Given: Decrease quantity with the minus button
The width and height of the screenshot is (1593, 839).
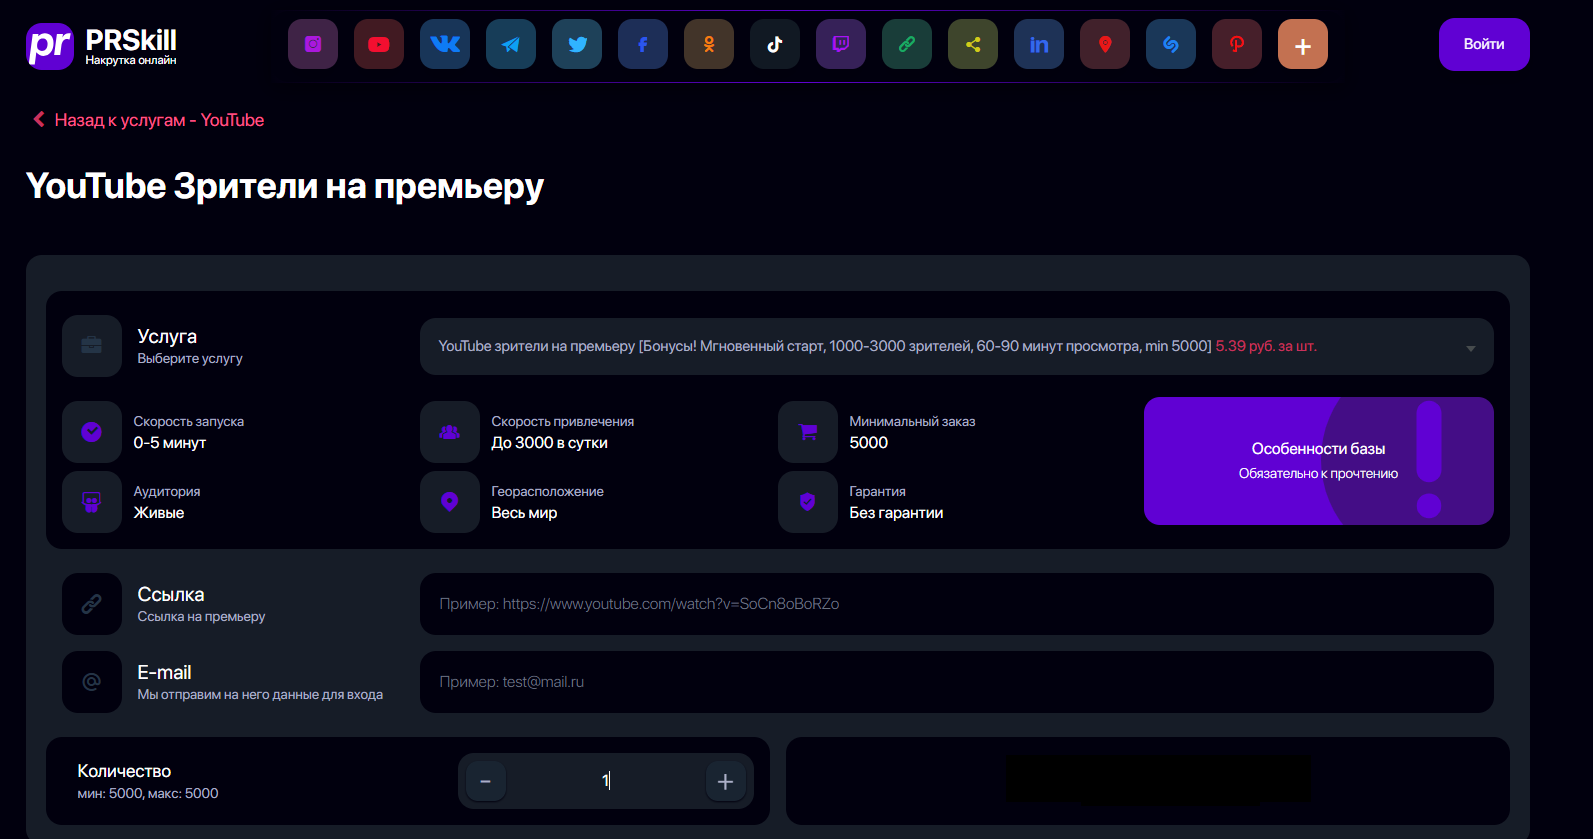Looking at the screenshot, I should [486, 781].
